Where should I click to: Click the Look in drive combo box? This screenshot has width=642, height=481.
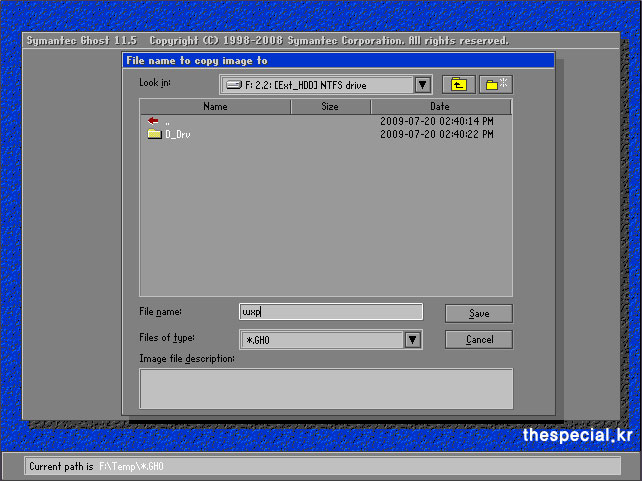coord(326,85)
